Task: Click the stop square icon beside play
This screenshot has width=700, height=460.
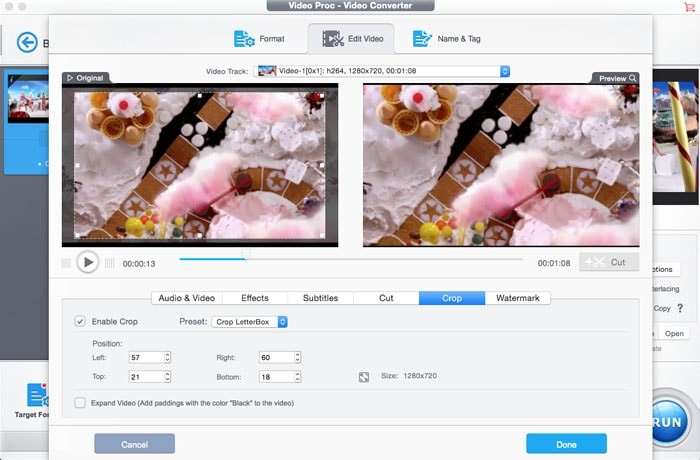Action: pos(66,263)
